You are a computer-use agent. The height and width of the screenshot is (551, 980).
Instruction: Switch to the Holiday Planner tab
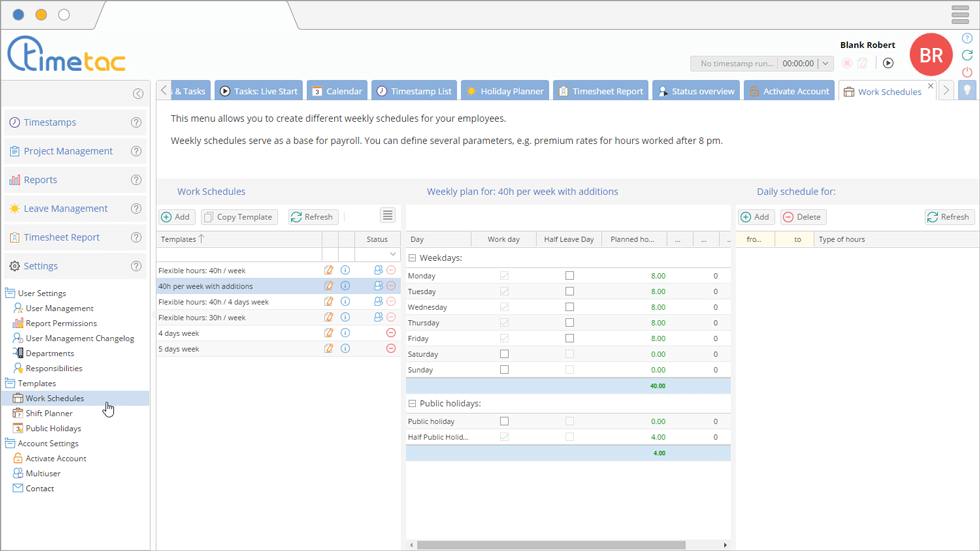504,91
